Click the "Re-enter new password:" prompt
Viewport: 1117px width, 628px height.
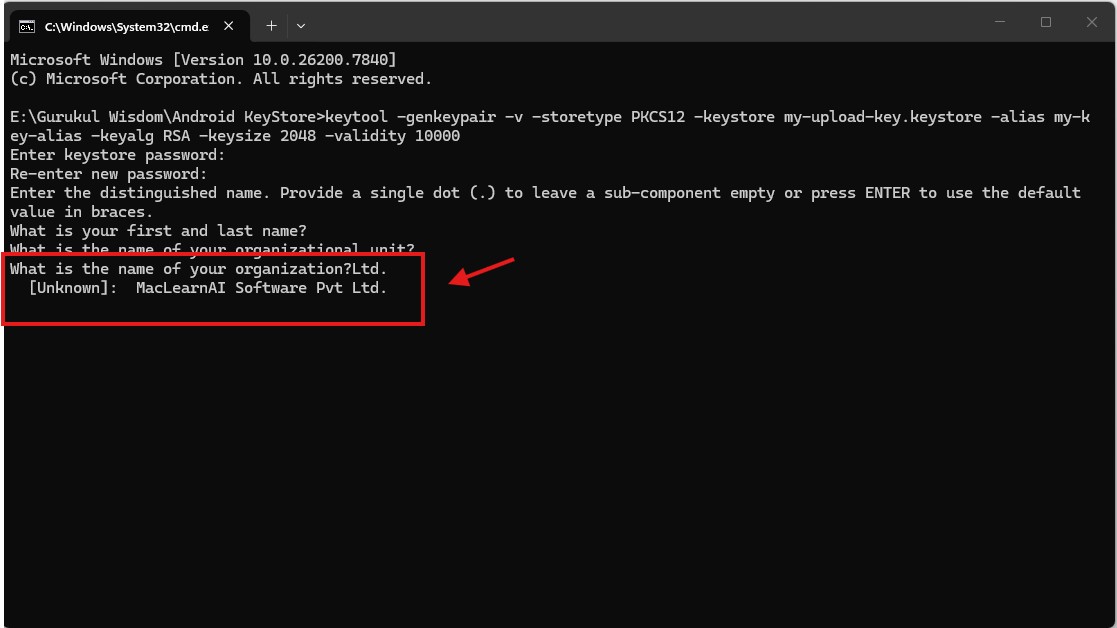coord(109,174)
